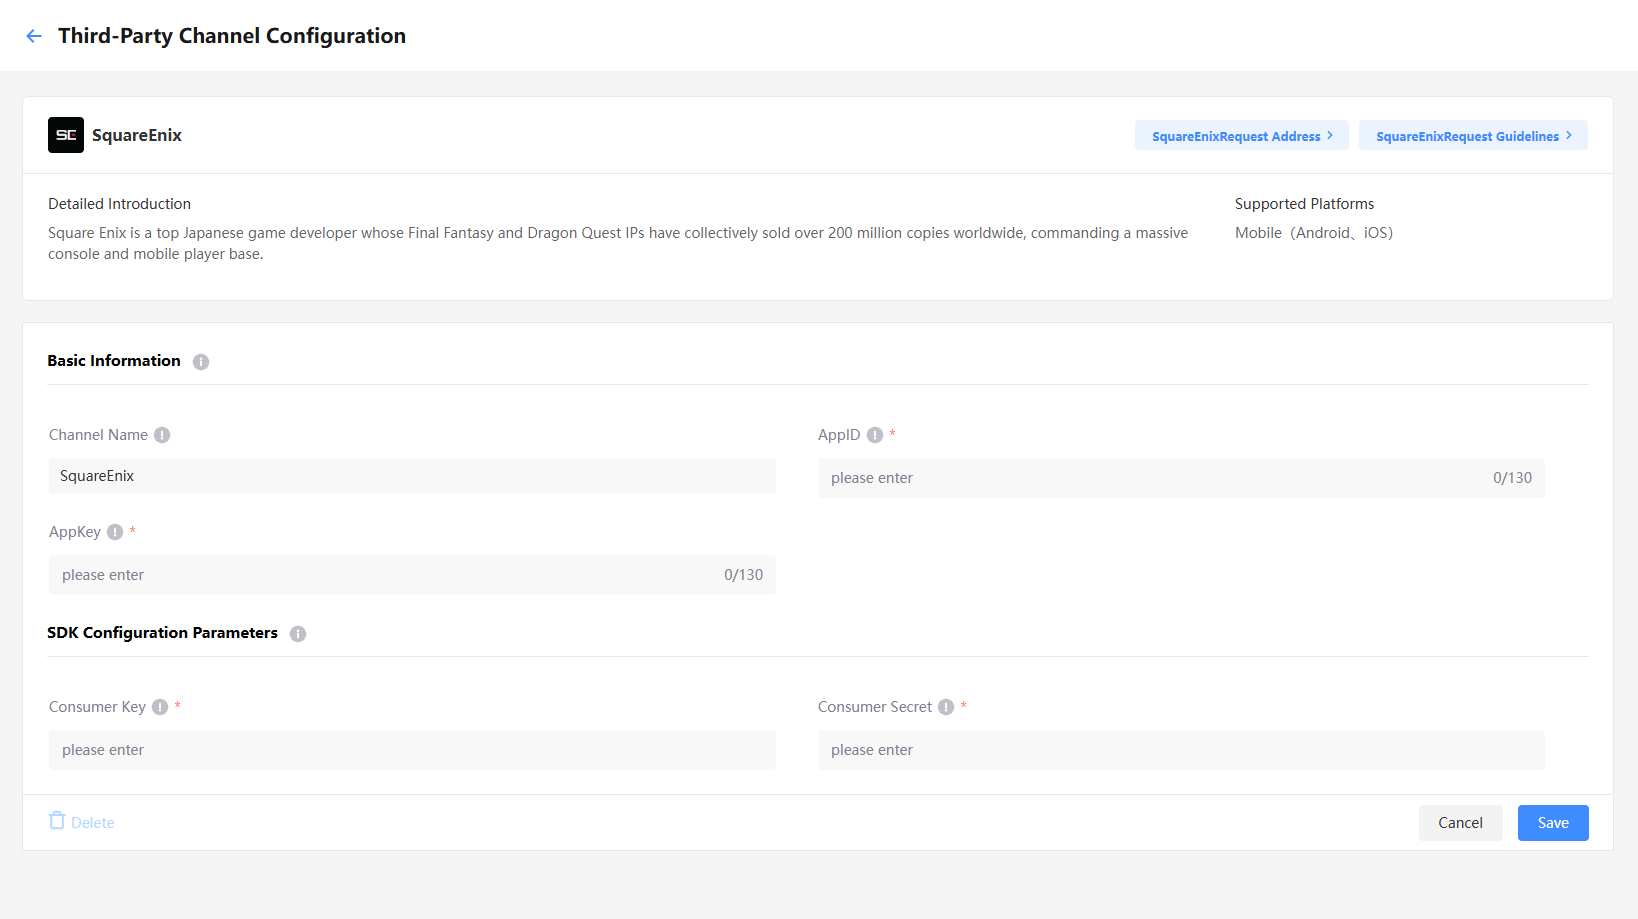The image size is (1638, 919).
Task: Cancel the channel configuration
Action: coord(1460,823)
